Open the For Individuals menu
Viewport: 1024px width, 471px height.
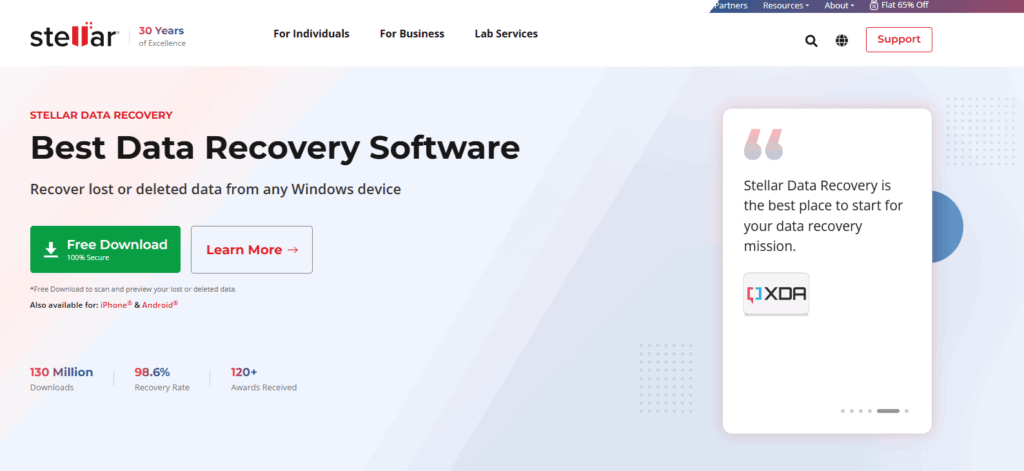[312, 34]
